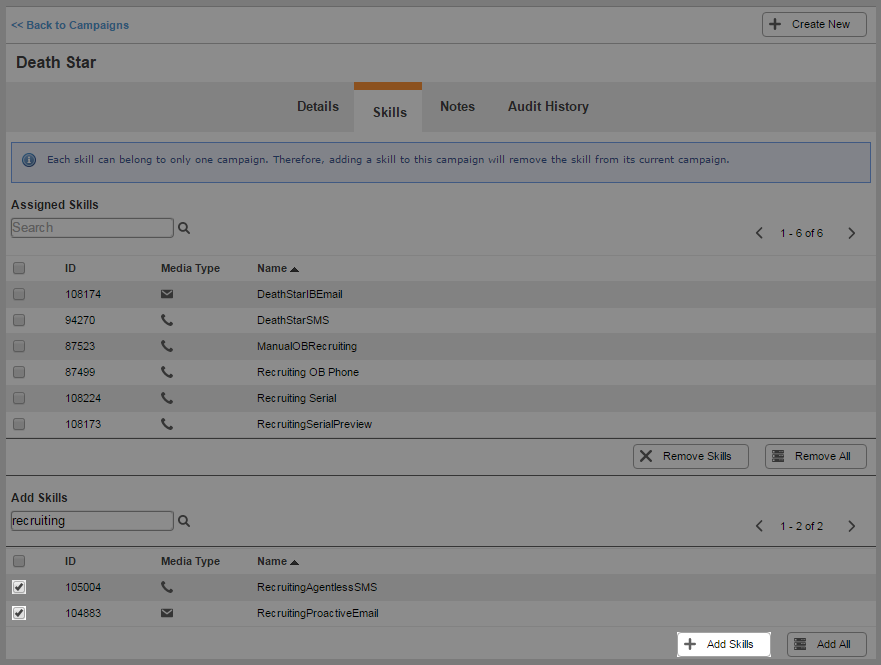
Task: Click the email icon for DeathStarIBEmail
Action: (x=167, y=294)
